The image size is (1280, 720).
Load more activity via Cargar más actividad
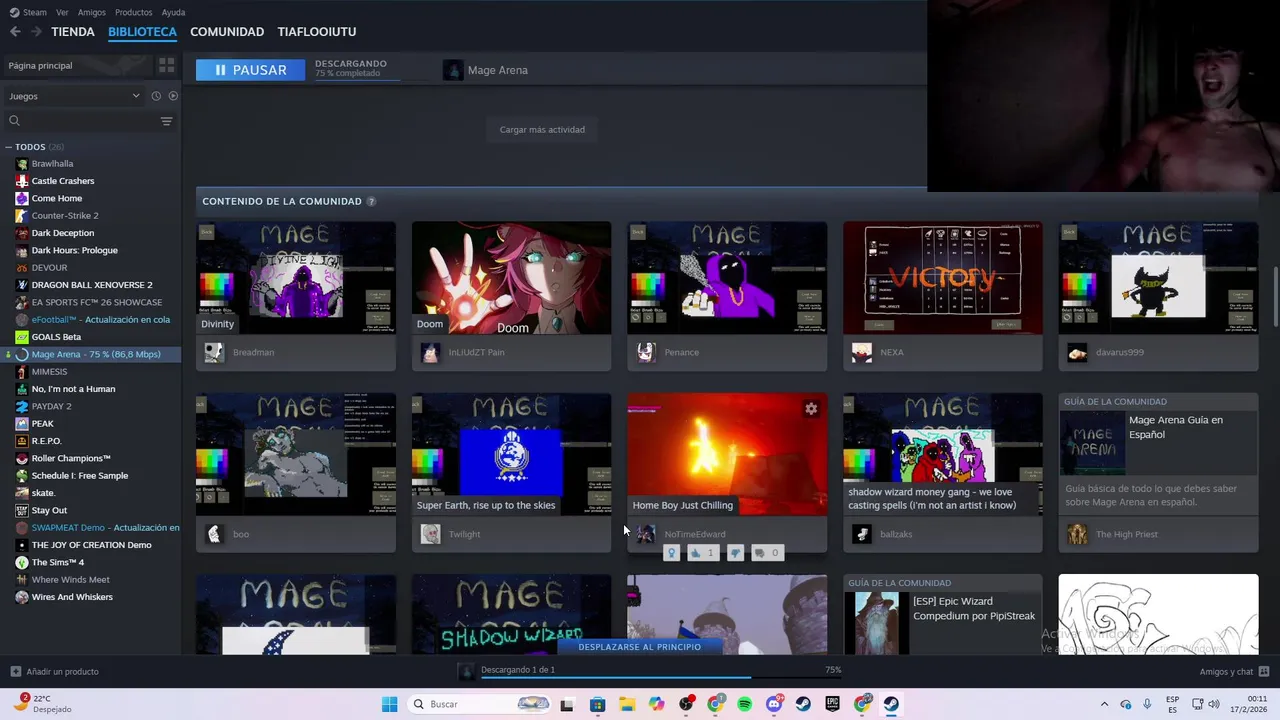(x=542, y=129)
